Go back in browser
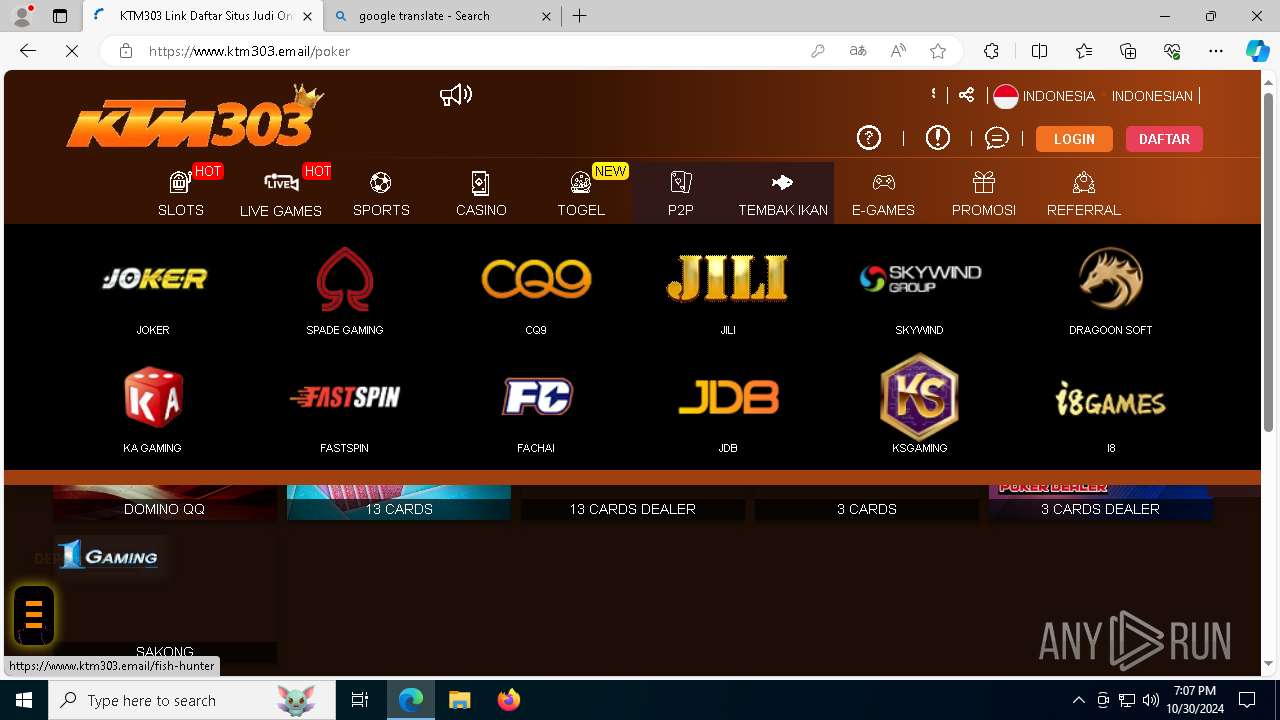 tap(28, 51)
